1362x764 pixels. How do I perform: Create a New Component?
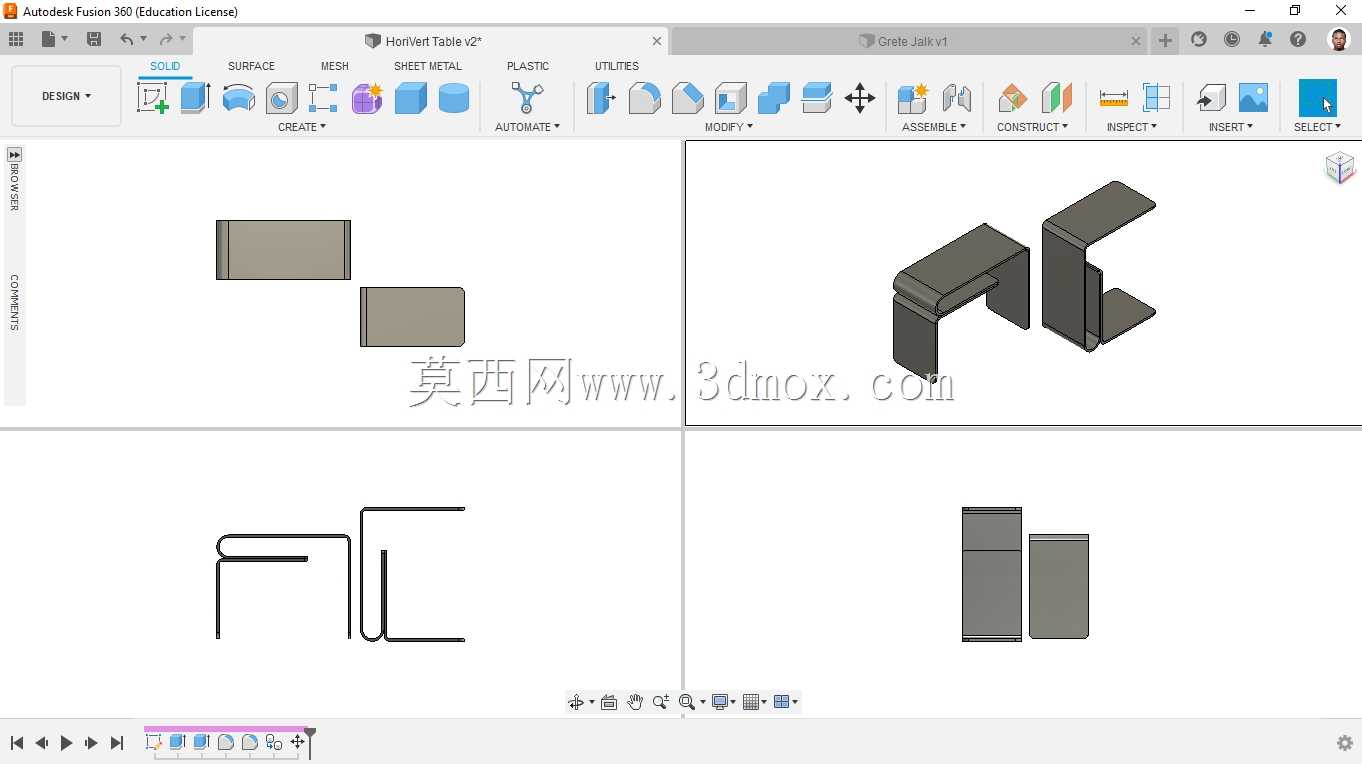pyautogui.click(x=912, y=98)
